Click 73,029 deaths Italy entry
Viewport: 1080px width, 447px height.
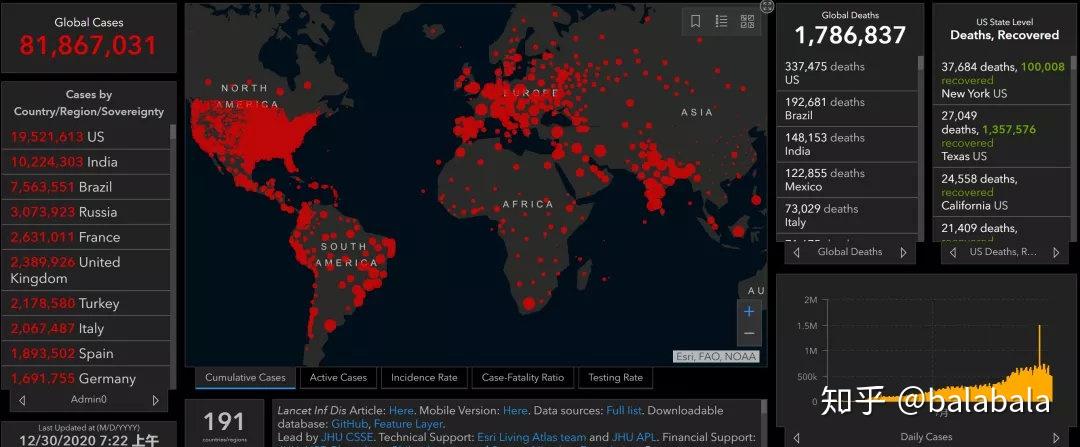[847, 216]
